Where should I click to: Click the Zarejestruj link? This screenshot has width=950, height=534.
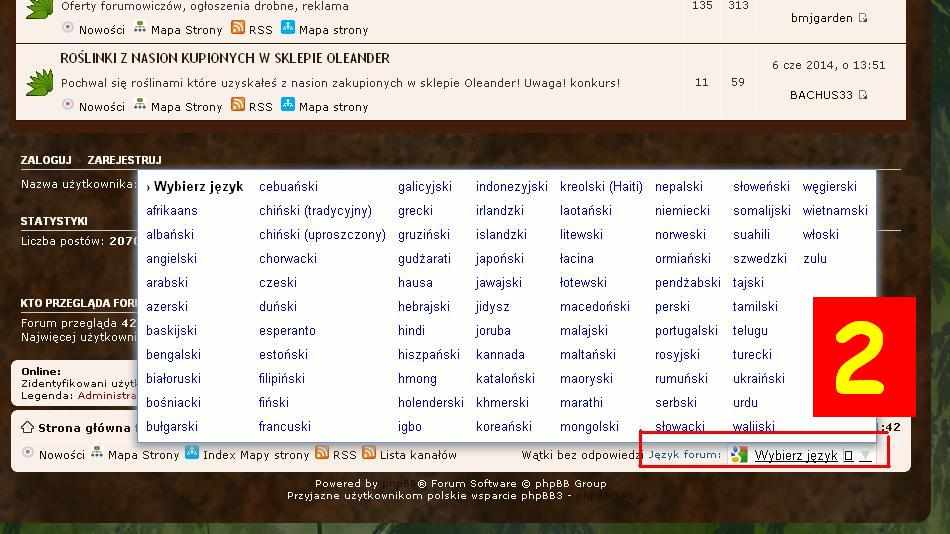[x=124, y=160]
